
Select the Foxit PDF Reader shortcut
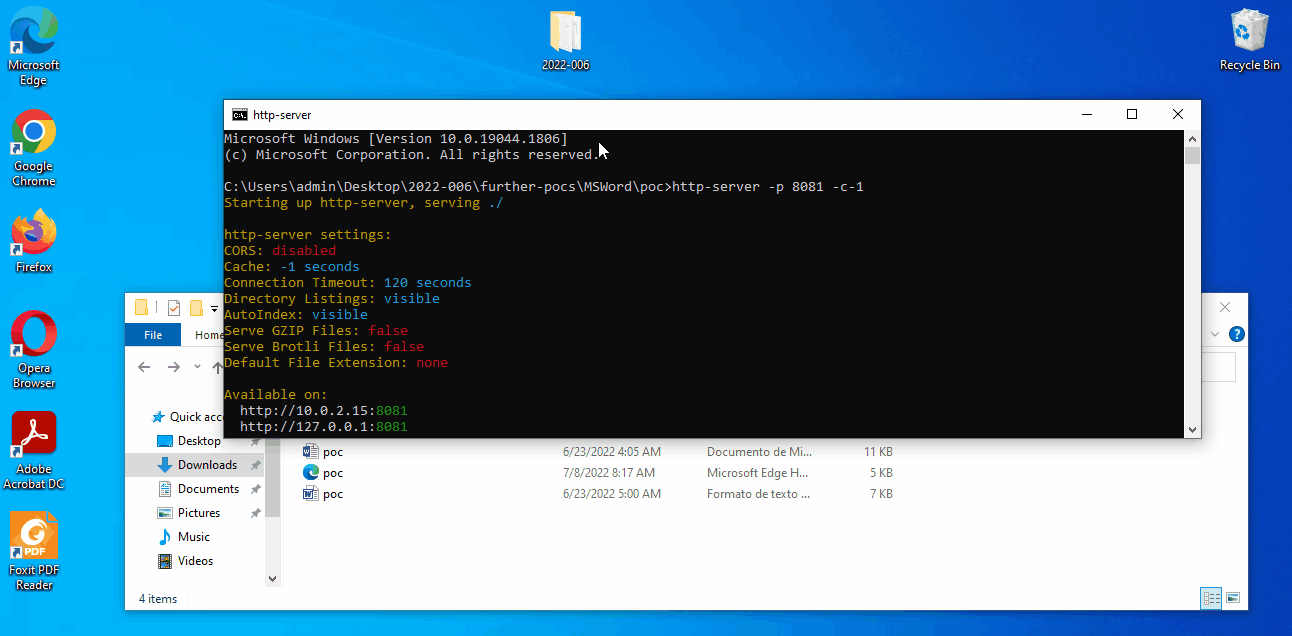click(34, 552)
